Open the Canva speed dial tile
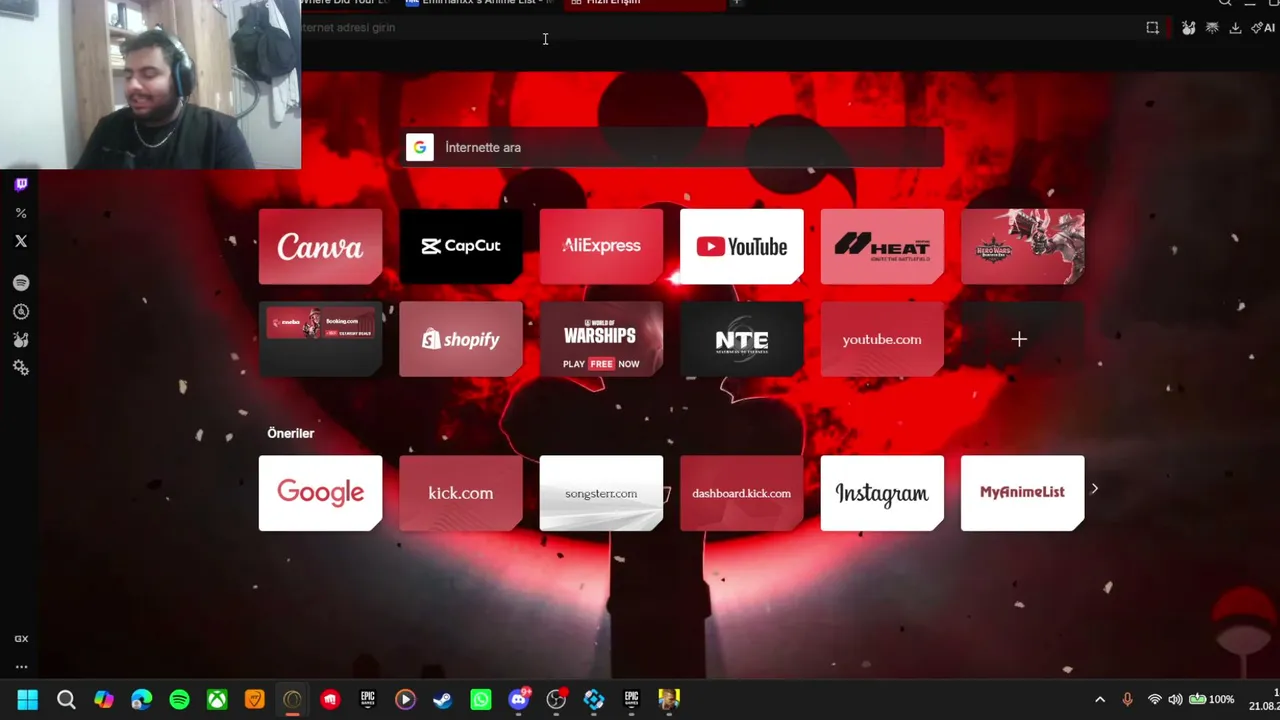The image size is (1280, 720). (x=320, y=246)
